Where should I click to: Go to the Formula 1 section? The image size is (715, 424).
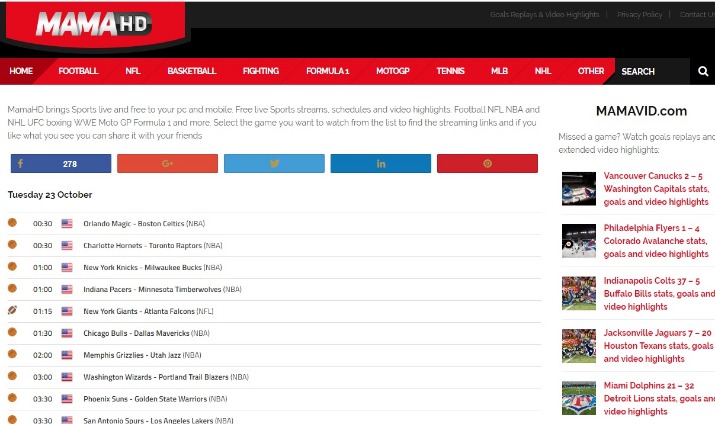click(x=327, y=71)
